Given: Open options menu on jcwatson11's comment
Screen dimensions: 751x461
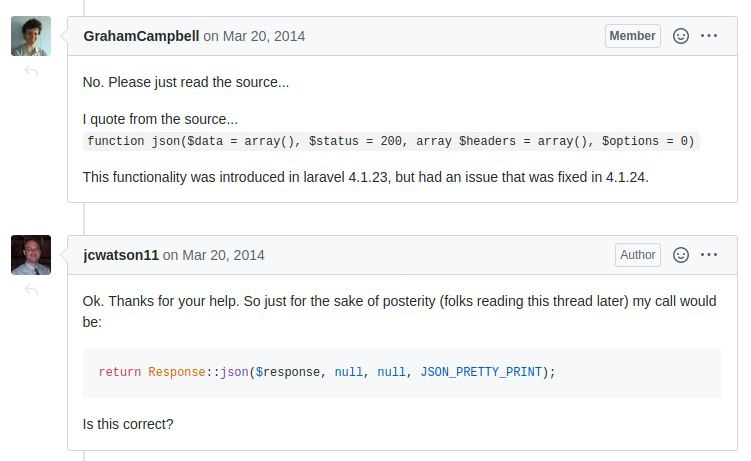Looking at the screenshot, I should point(709,255).
